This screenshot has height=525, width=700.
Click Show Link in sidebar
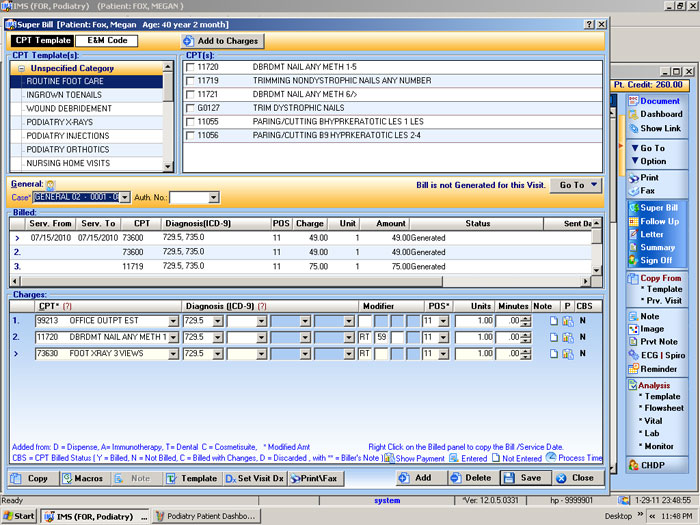point(654,129)
